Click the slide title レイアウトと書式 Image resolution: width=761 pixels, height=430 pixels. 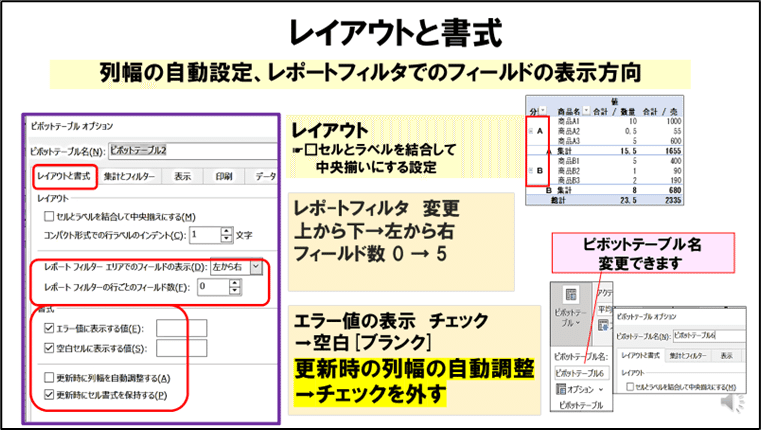(x=395, y=33)
